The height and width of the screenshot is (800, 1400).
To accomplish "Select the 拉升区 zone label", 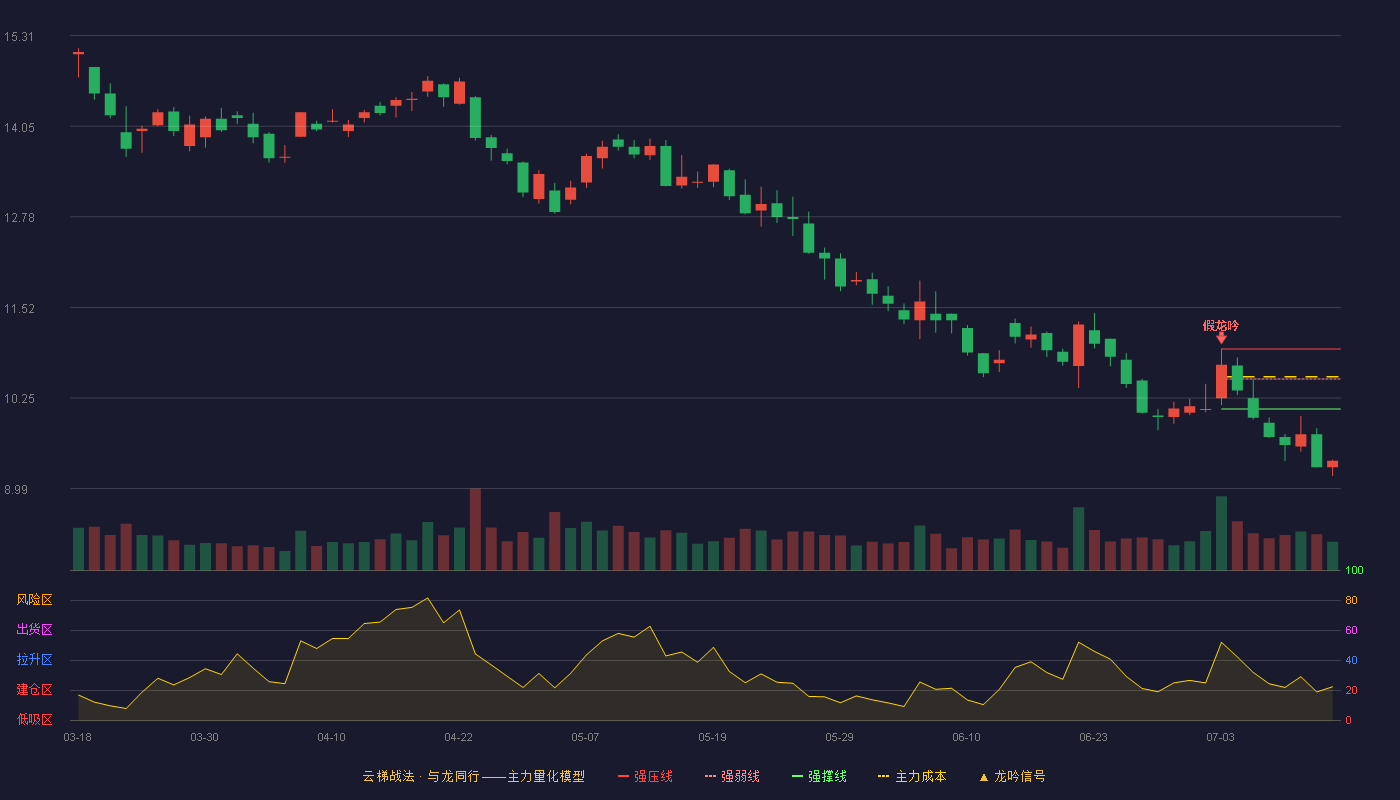I will tap(34, 660).
